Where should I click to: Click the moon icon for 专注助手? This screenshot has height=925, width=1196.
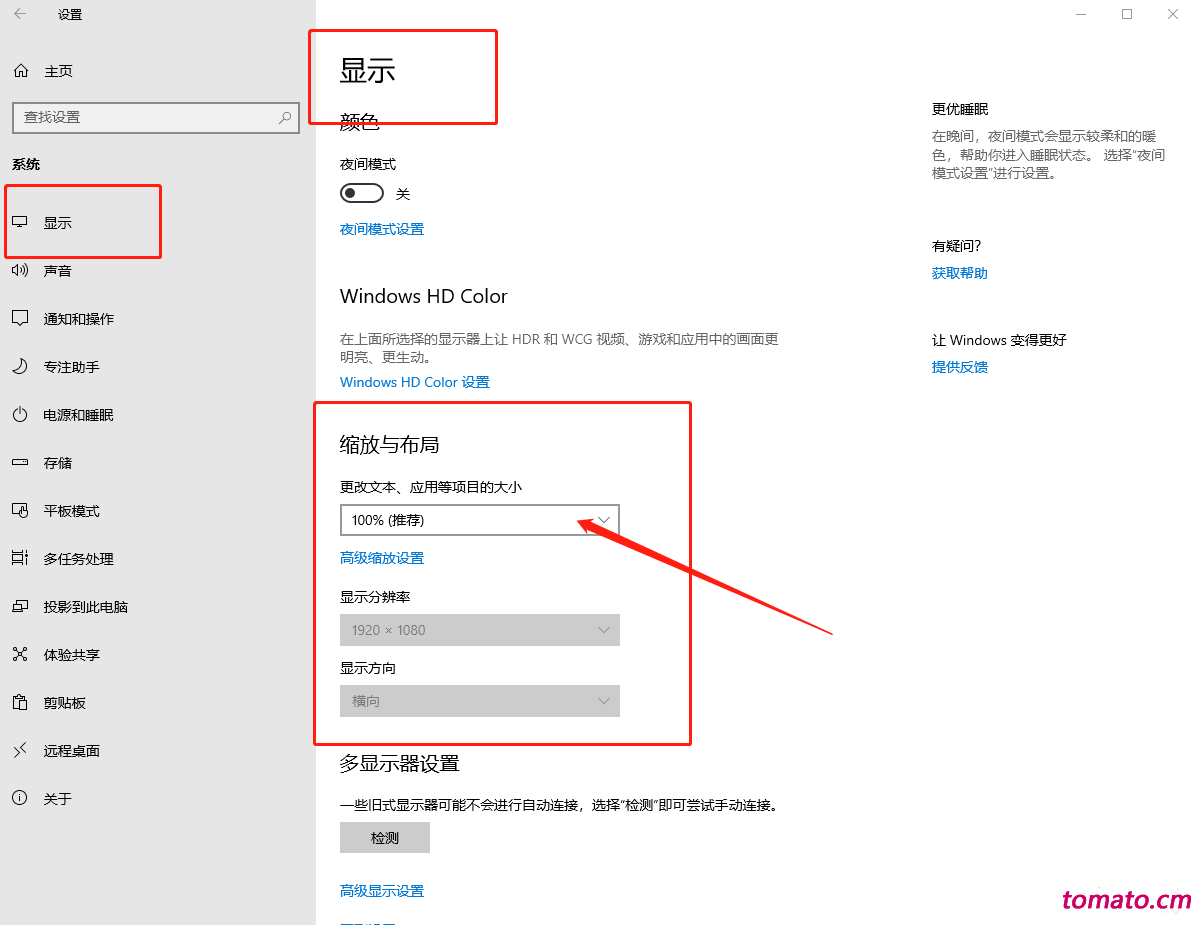[x=20, y=366]
